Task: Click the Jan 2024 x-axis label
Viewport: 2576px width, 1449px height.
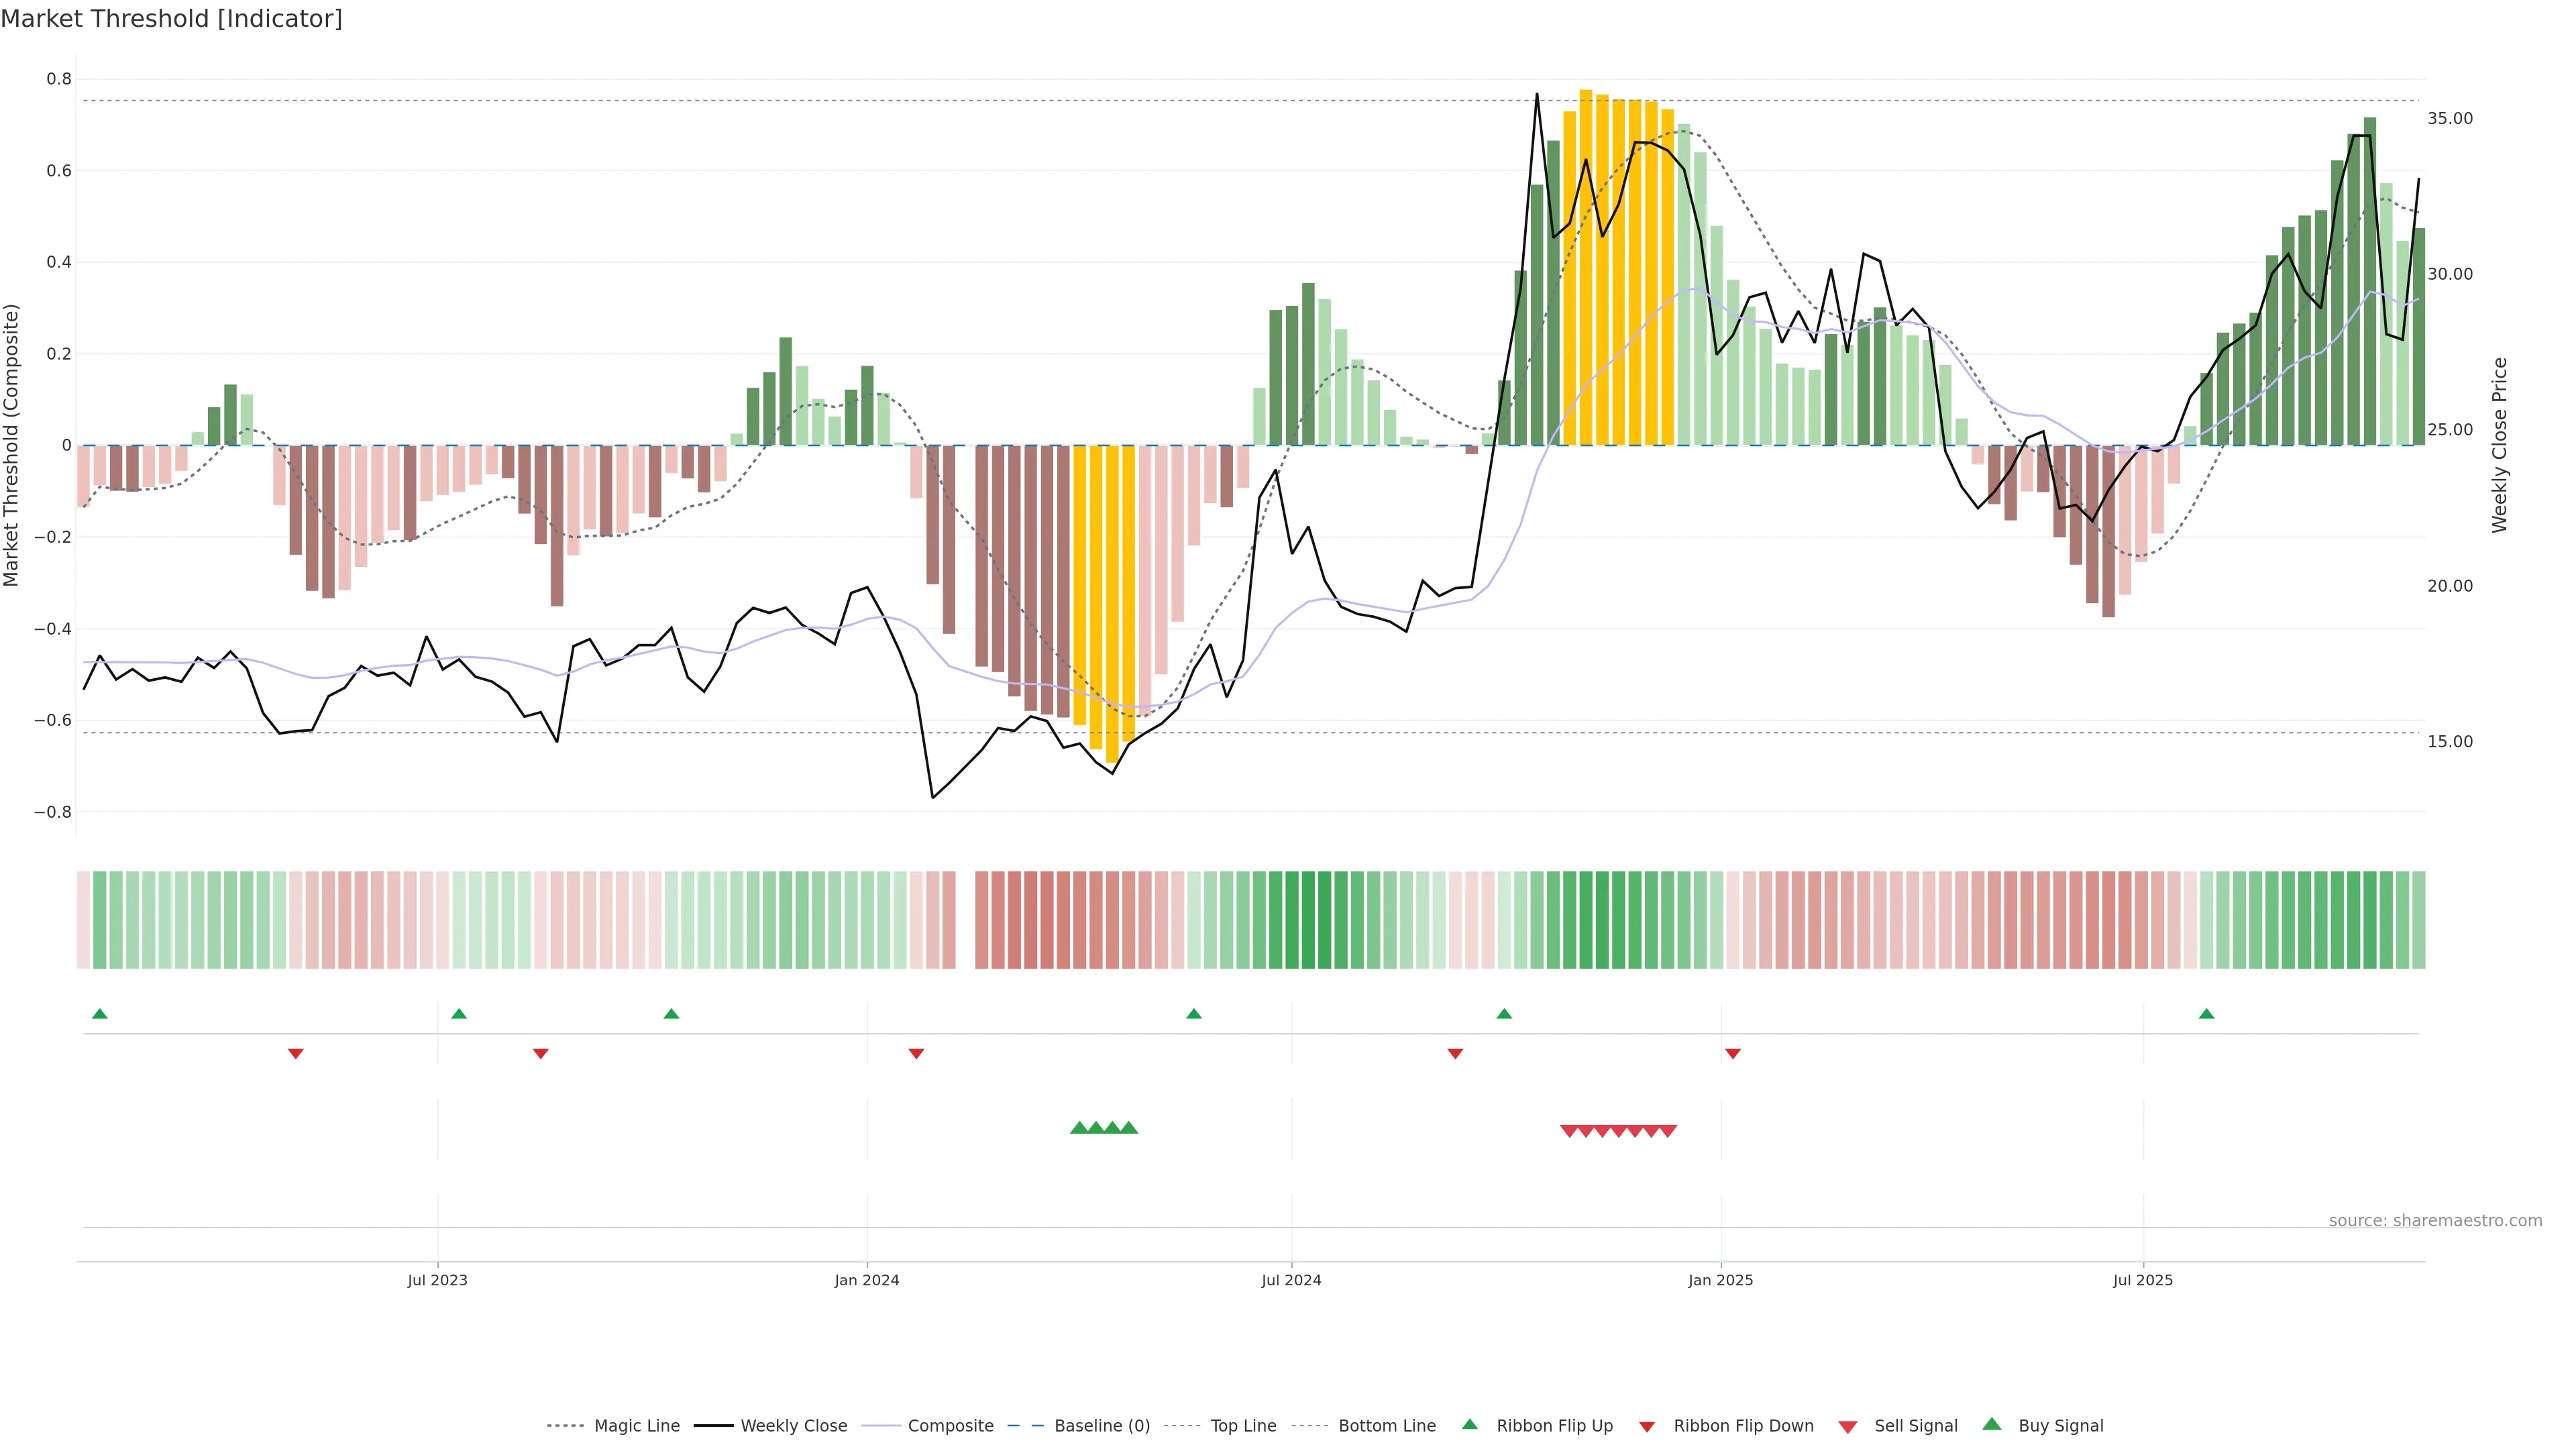Action: click(866, 1280)
